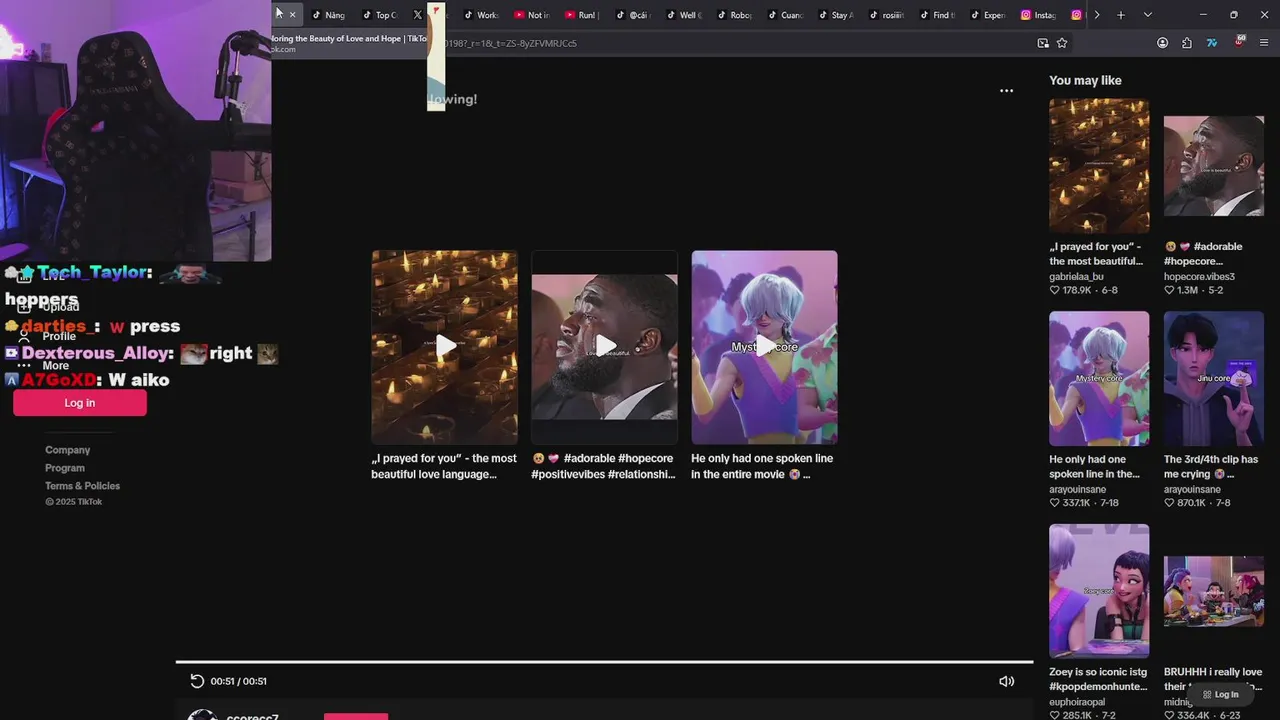
Task: Open the 'BRUHHH i really love' thumbnail
Action: (x=1214, y=591)
